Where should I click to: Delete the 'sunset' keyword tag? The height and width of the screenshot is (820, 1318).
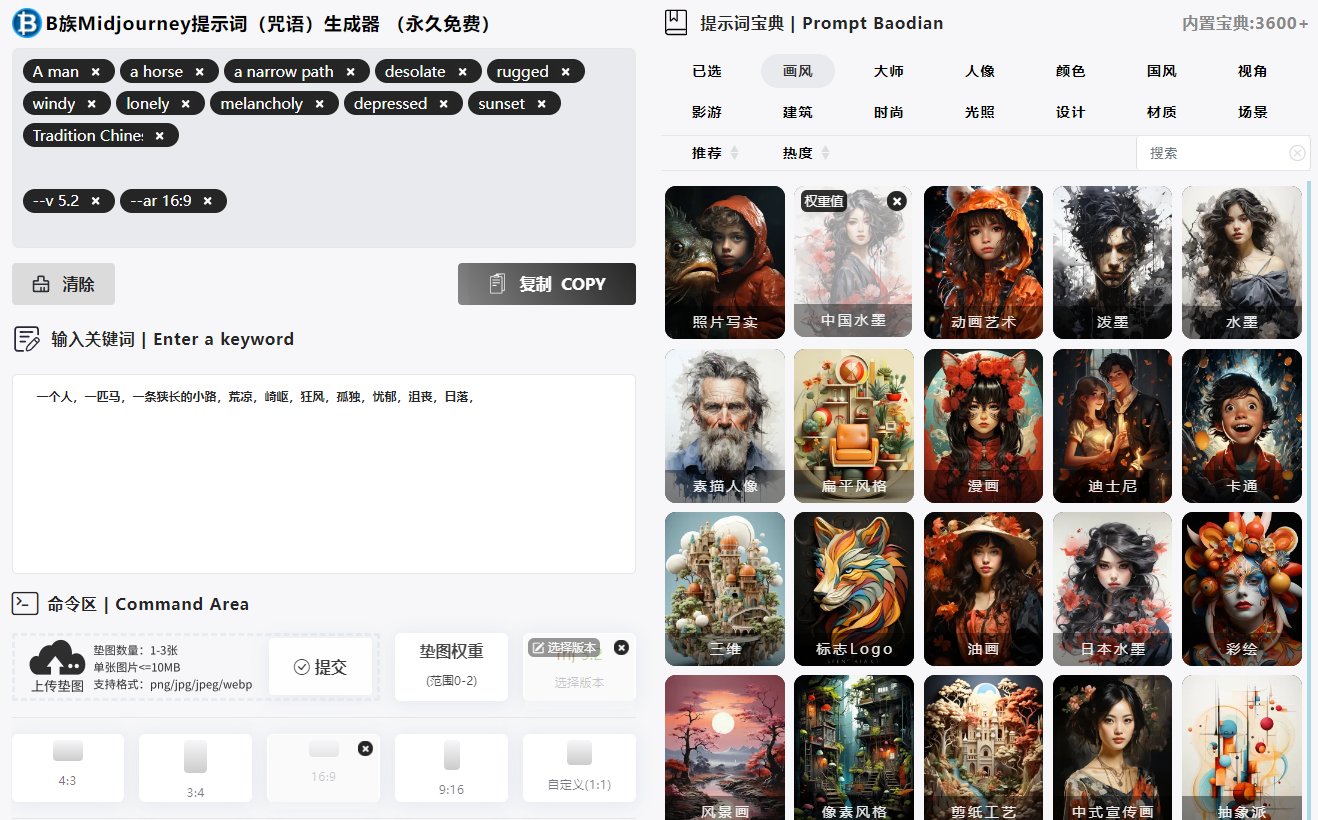(541, 104)
